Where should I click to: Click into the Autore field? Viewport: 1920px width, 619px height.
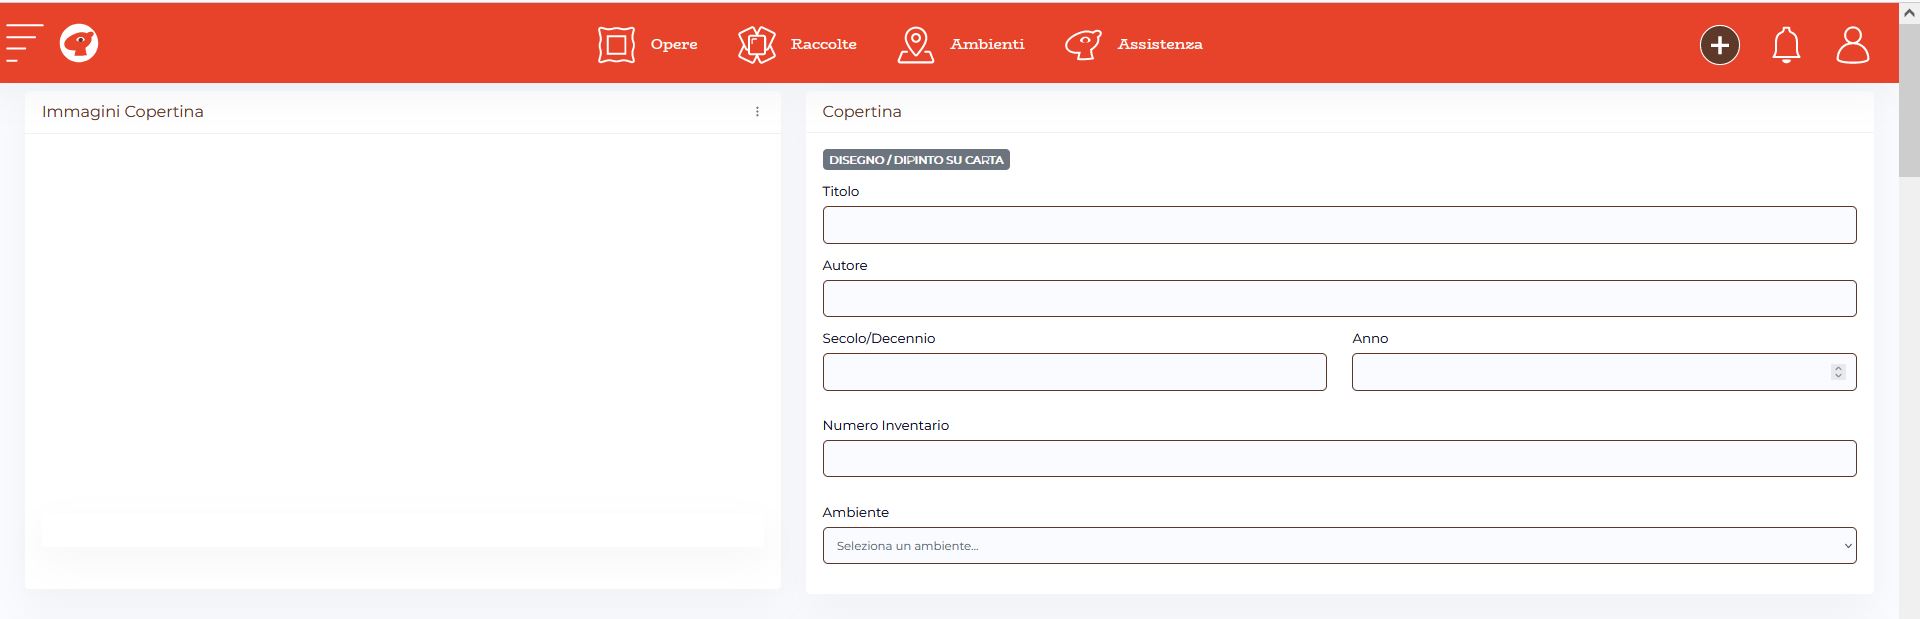point(1339,299)
